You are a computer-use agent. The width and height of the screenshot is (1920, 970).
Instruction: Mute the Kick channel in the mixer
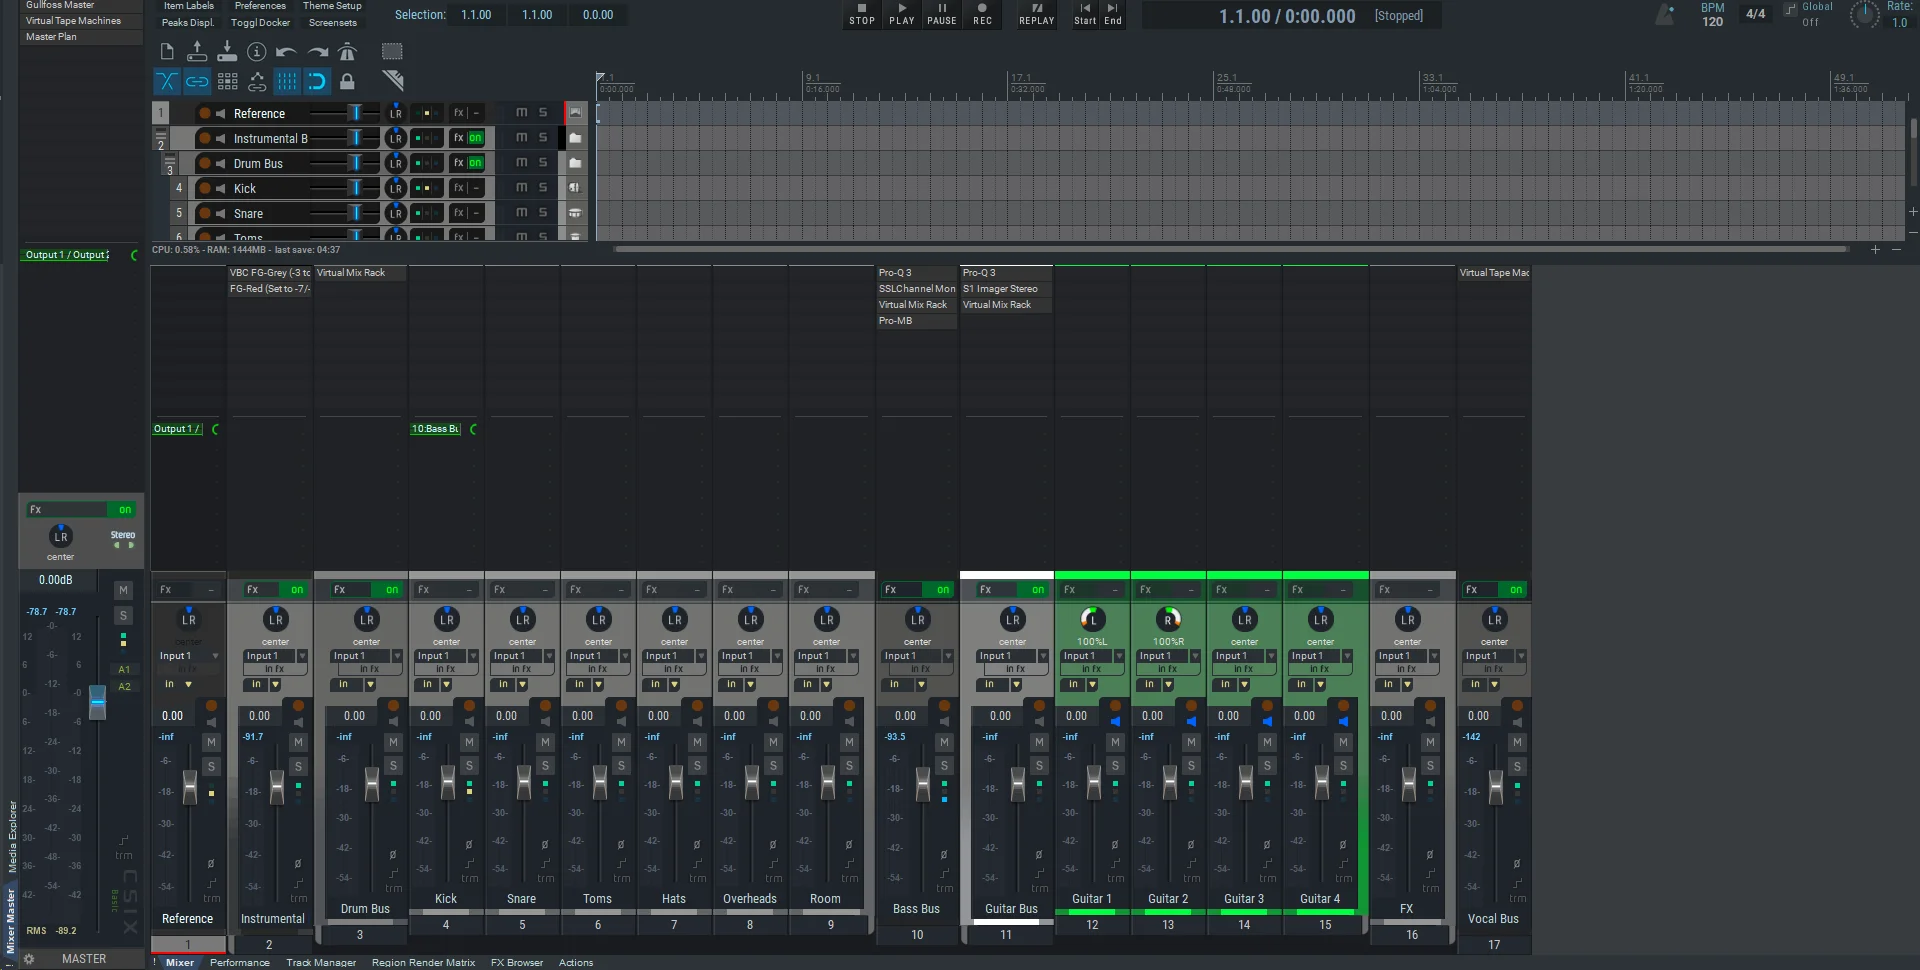(x=469, y=742)
